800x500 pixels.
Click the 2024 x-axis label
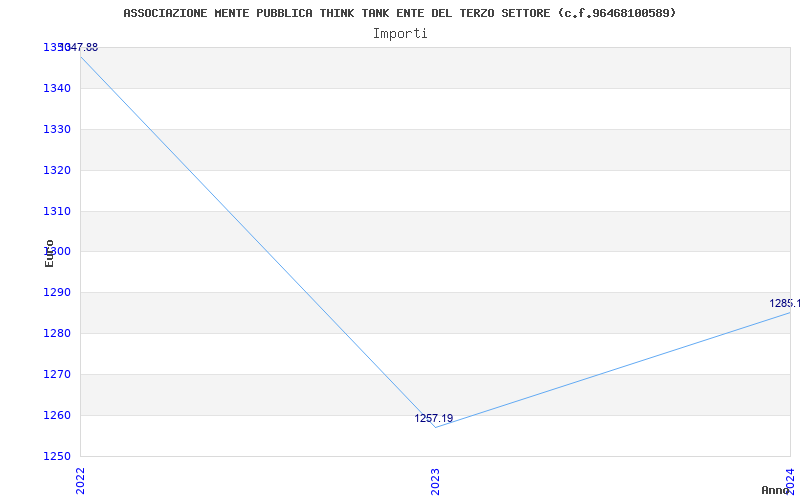[790, 480]
